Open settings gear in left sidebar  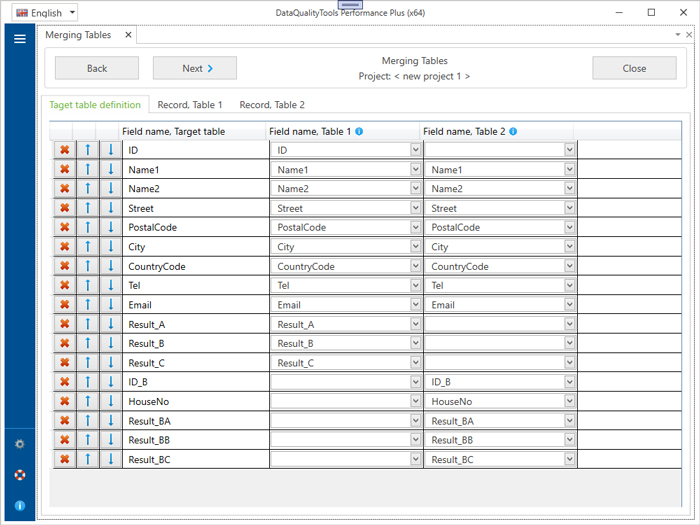point(19,444)
